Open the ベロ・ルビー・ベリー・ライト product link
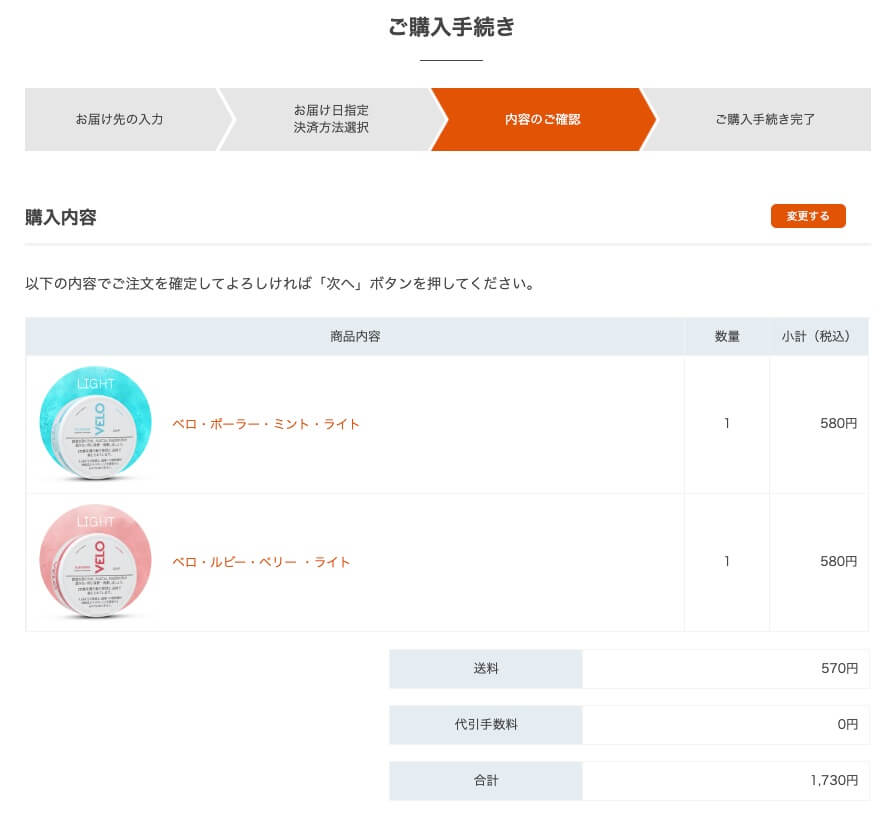Screen dimensions: 890x832 point(261,562)
